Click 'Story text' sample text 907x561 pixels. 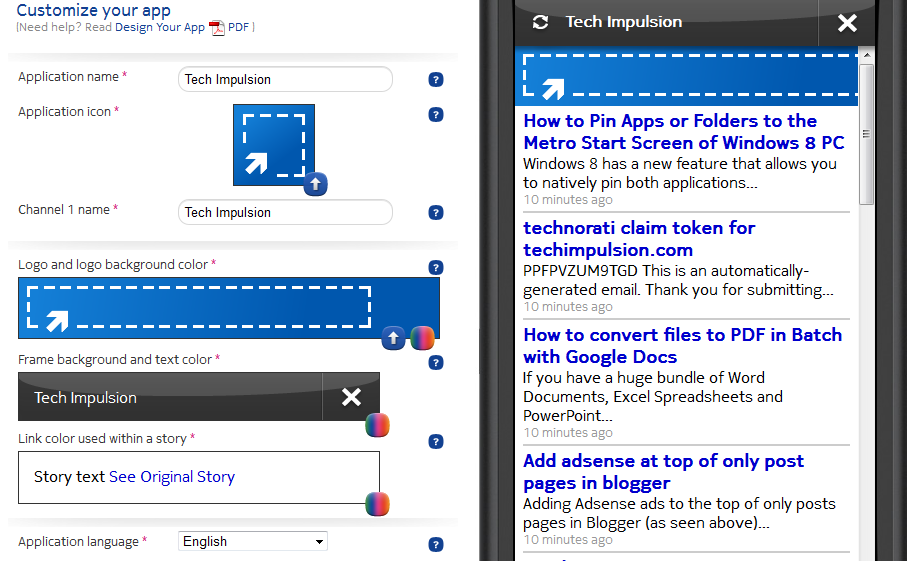[69, 477]
